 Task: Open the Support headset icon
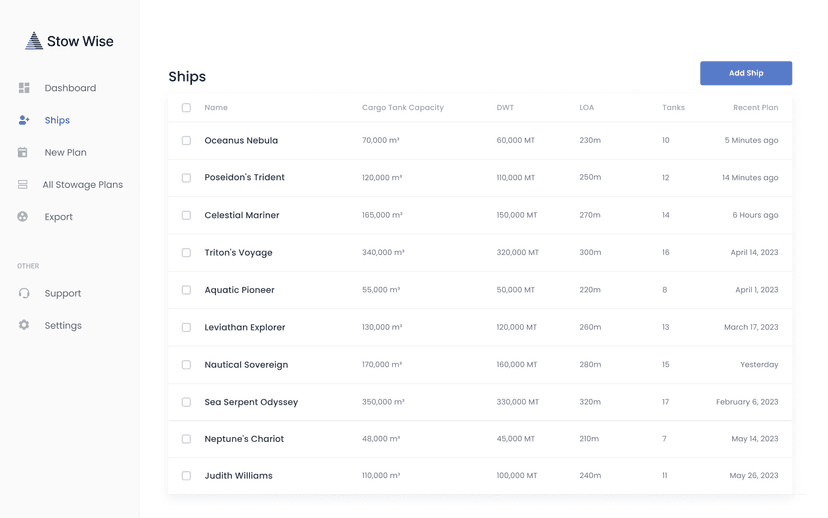point(24,293)
